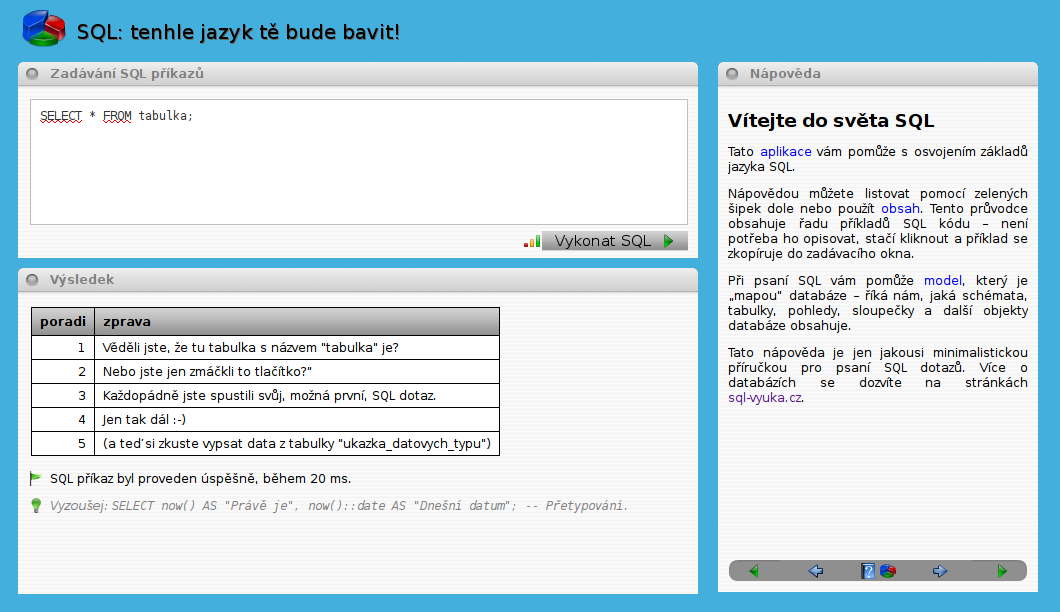Click the green lightbulb tip icon
1060x612 pixels.
point(36,506)
